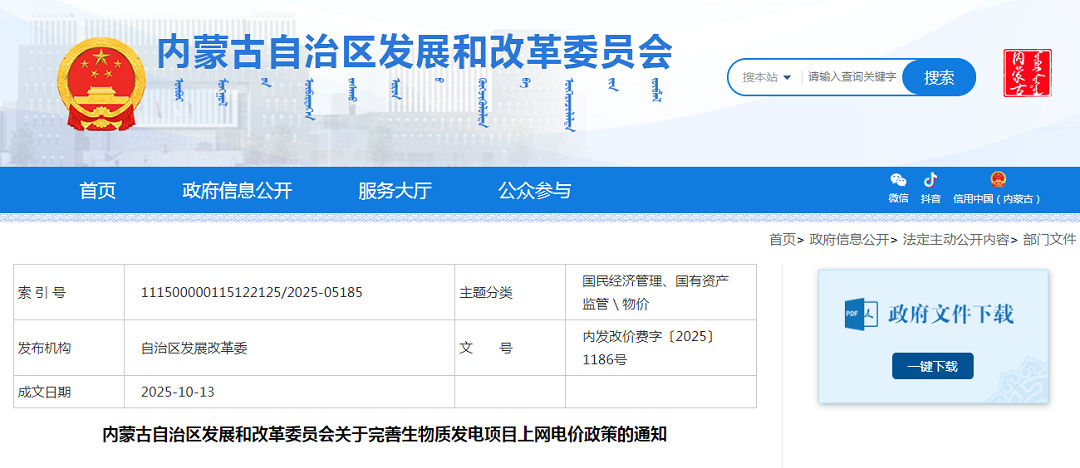
Task: Click the red Inner Mongolia seal icon
Action: pyautogui.click(x=1029, y=74)
